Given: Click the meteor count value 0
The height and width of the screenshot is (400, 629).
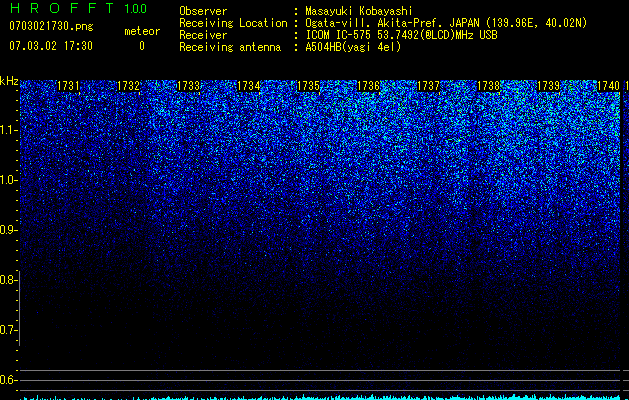Looking at the screenshot, I should 142,46.
